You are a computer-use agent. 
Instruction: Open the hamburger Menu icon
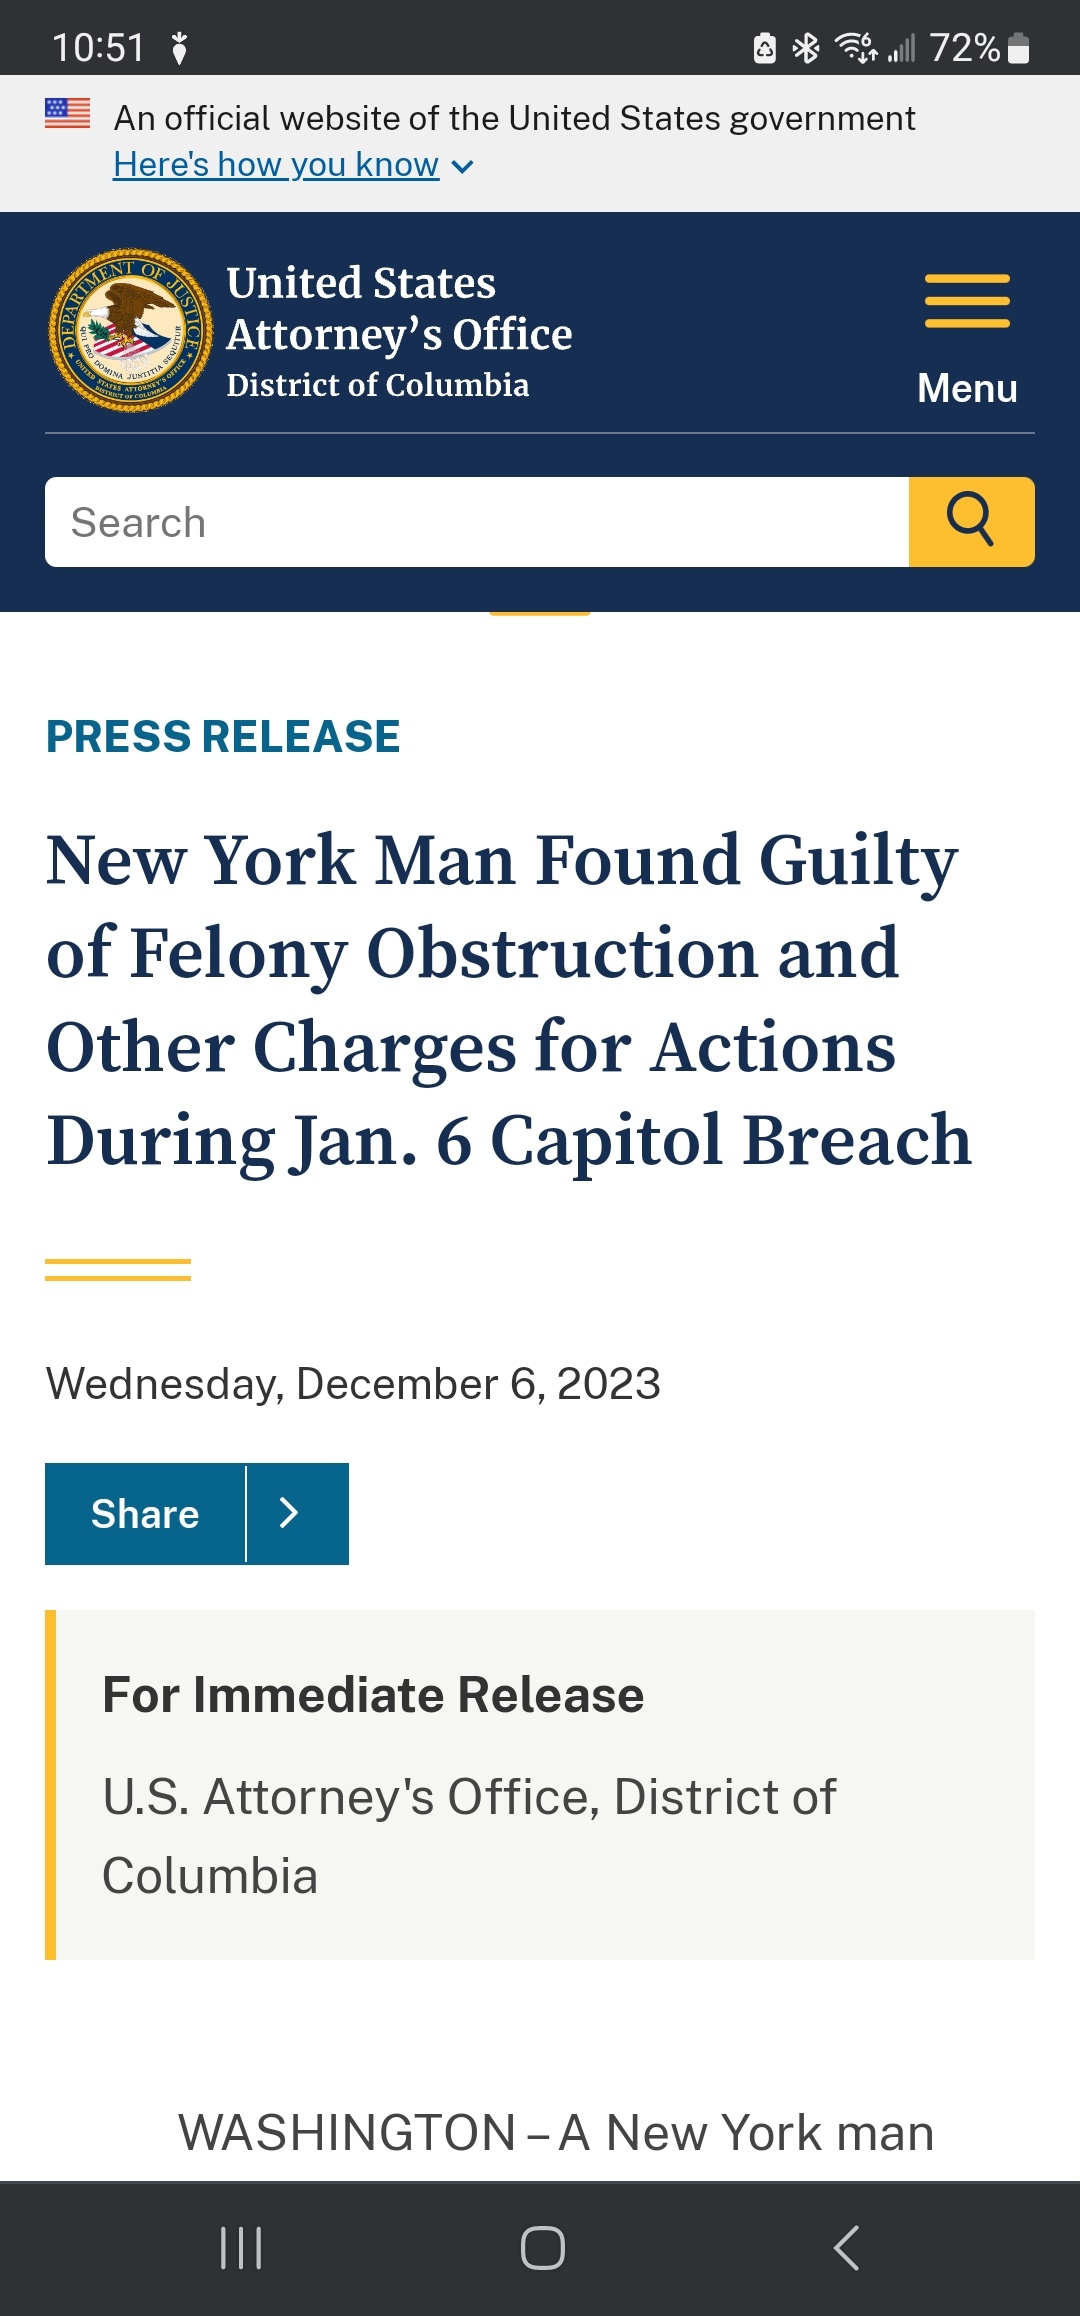pos(967,301)
